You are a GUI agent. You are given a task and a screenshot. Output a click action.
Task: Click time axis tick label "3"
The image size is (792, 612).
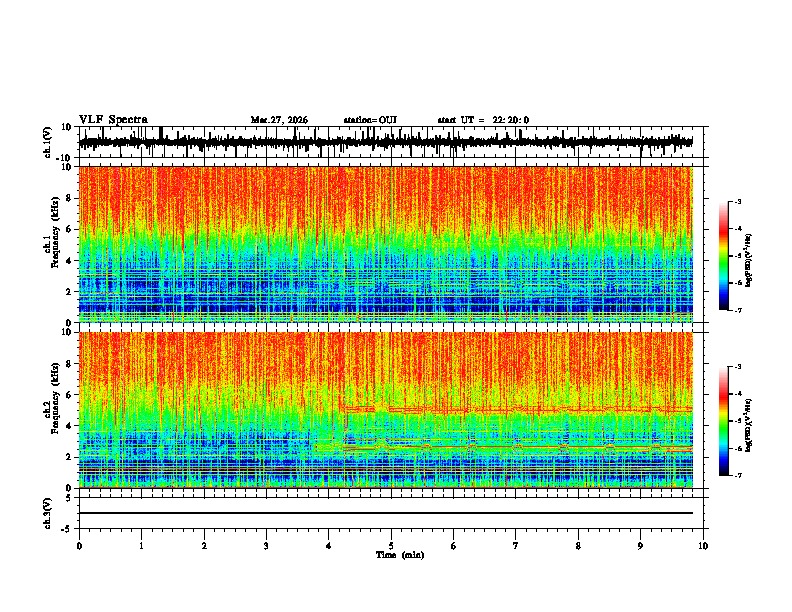266,546
